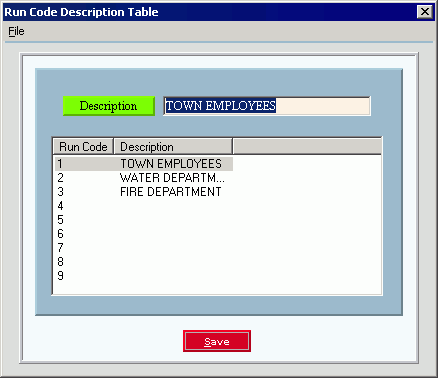The height and width of the screenshot is (378, 438).
Task: Click run code number 2
Action: click(60, 178)
